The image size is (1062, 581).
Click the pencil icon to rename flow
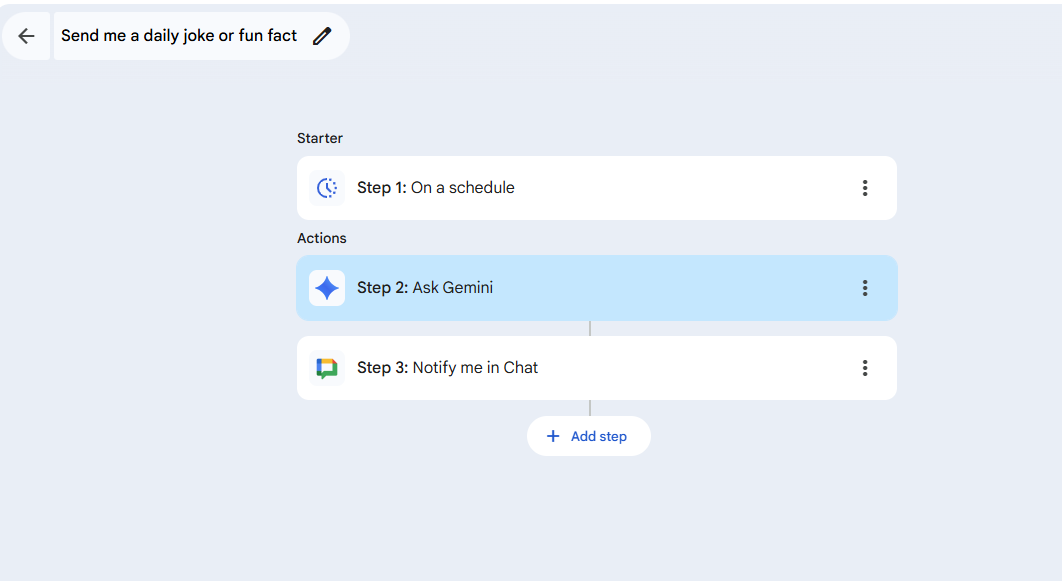click(322, 36)
